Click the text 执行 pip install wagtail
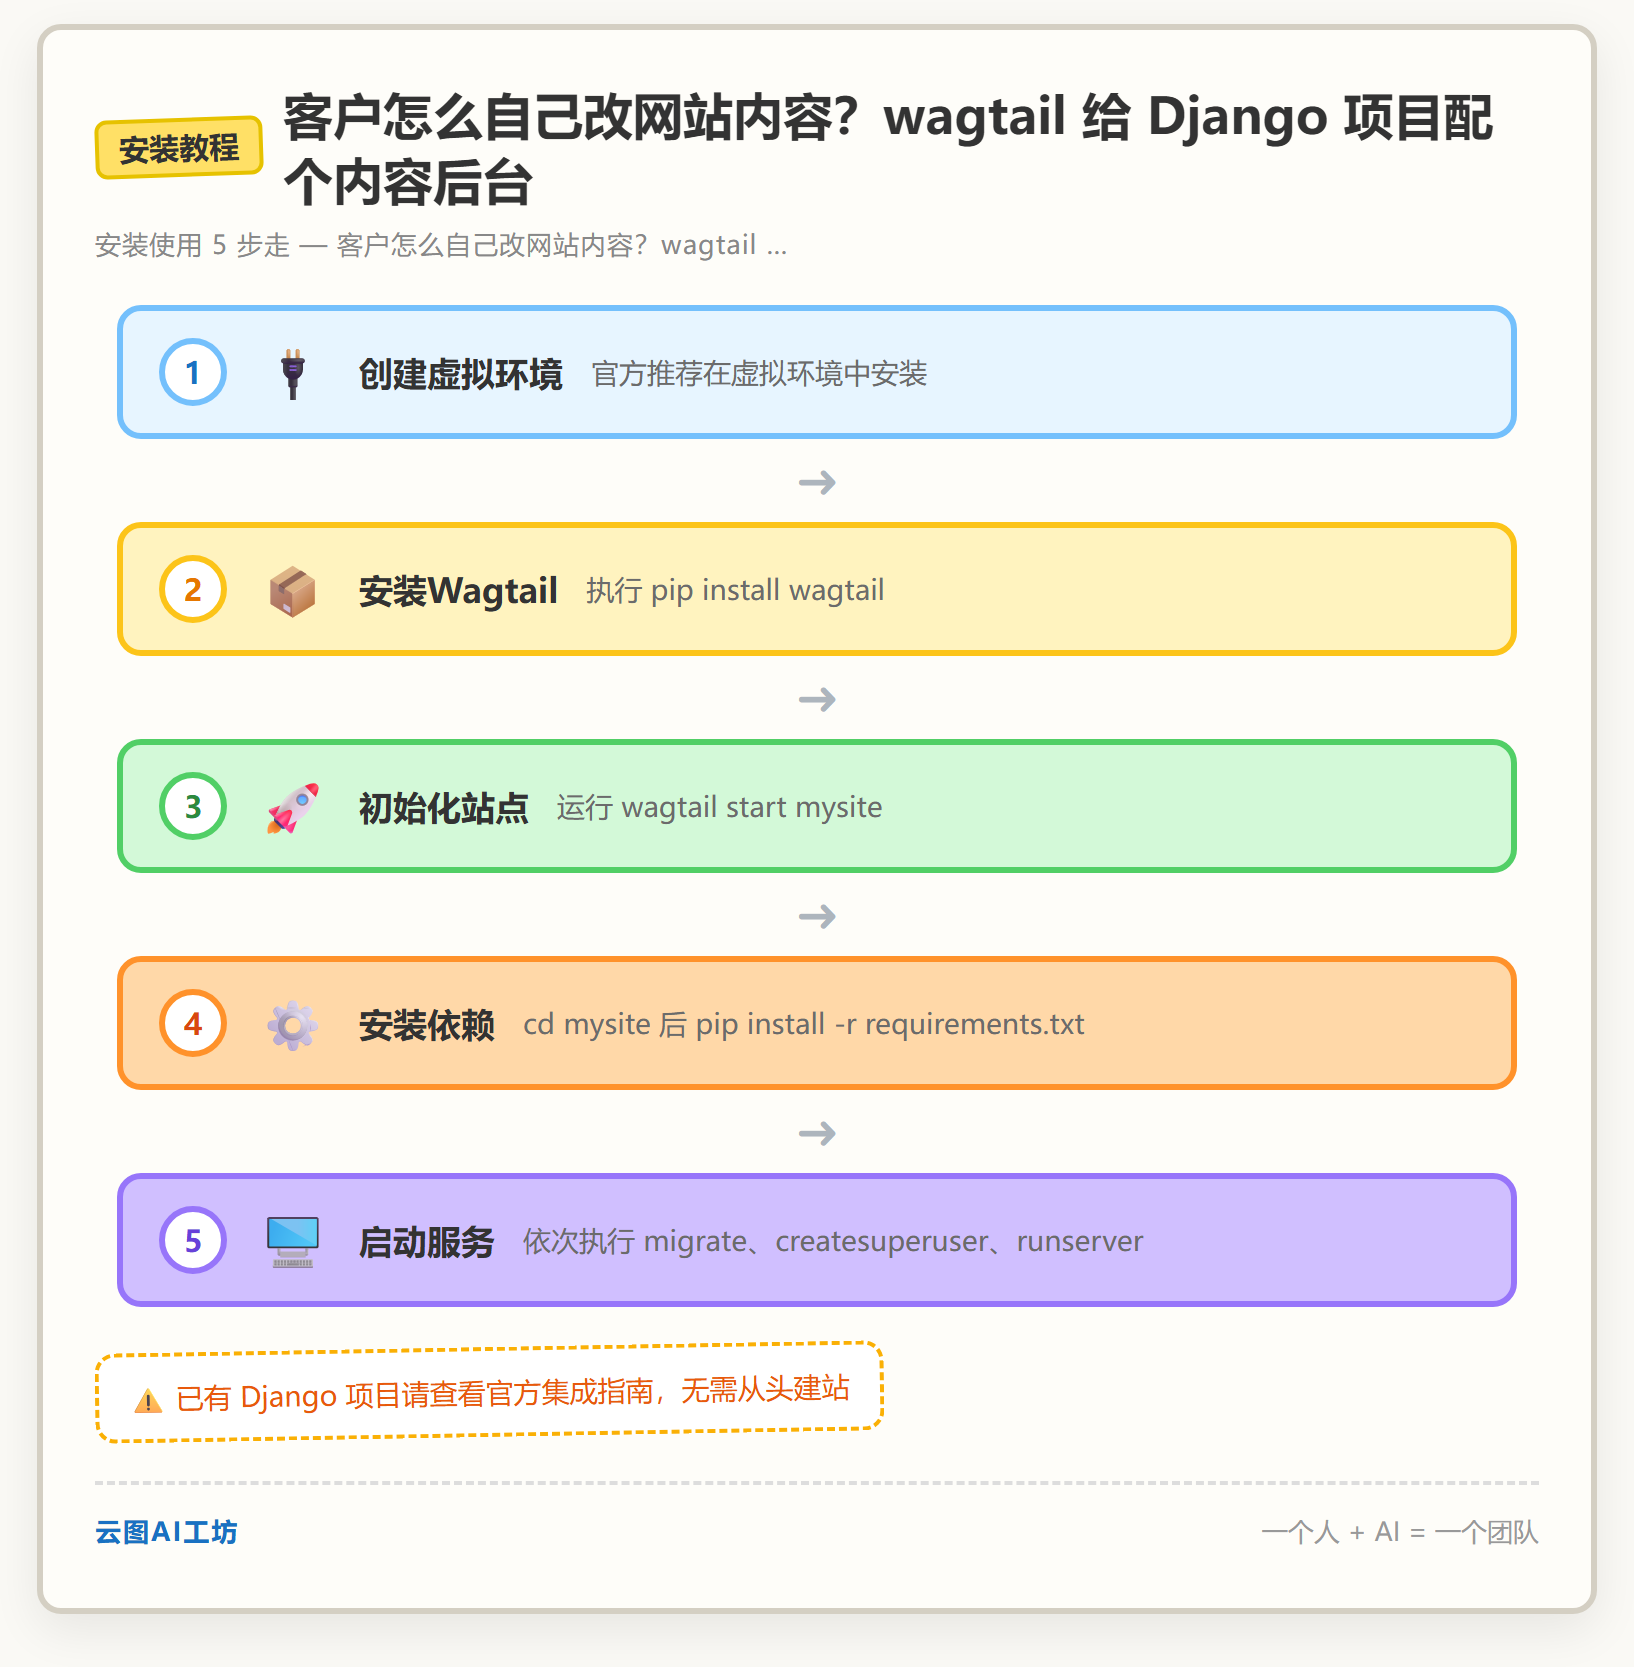This screenshot has height=1667, width=1634. pyautogui.click(x=735, y=590)
